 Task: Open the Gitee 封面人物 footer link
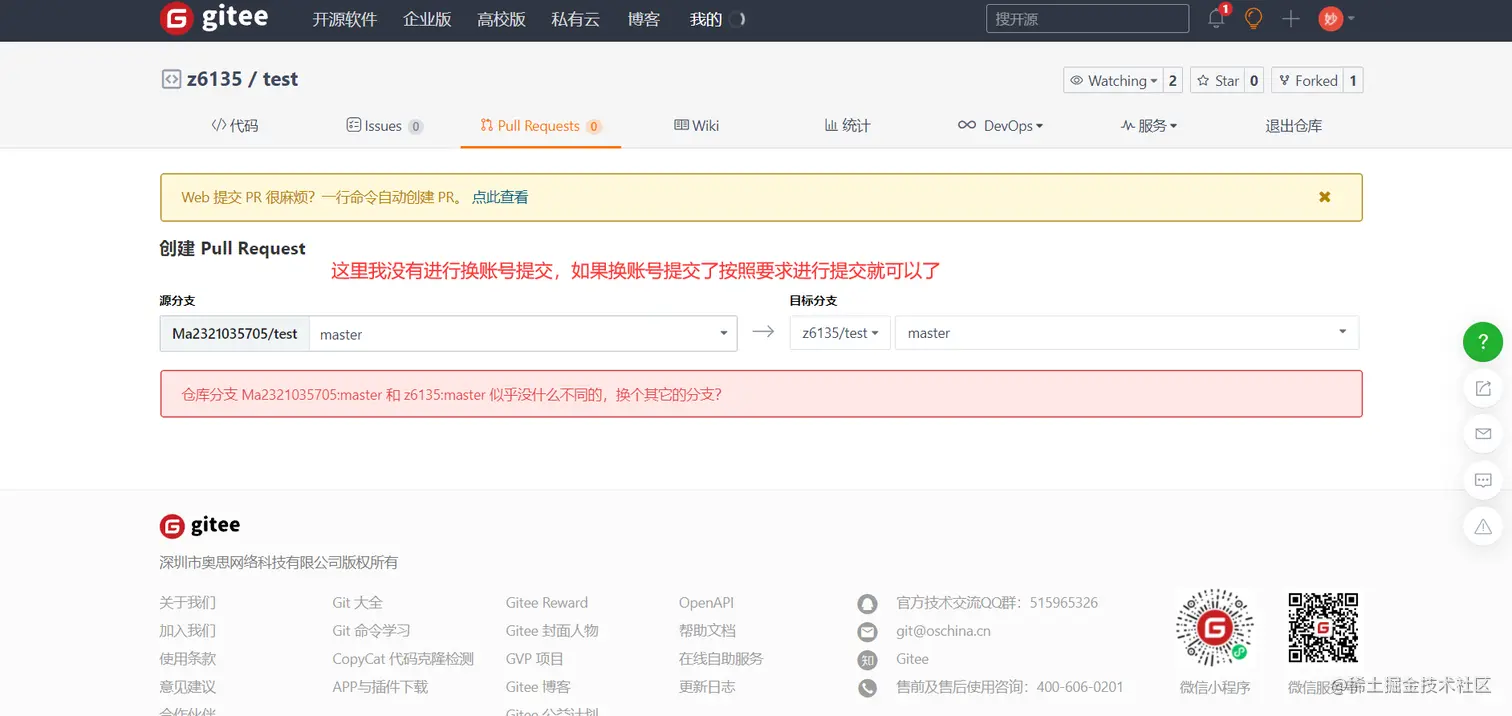[552, 631]
